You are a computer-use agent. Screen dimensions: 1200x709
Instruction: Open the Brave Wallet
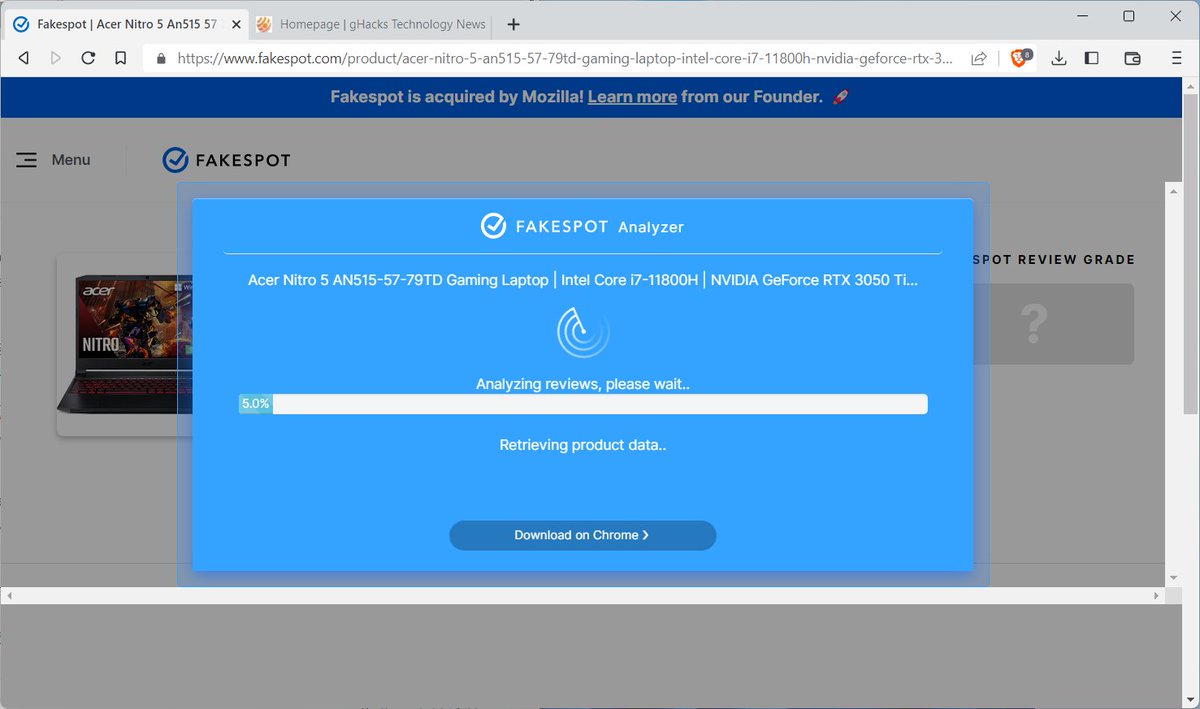pos(1132,58)
